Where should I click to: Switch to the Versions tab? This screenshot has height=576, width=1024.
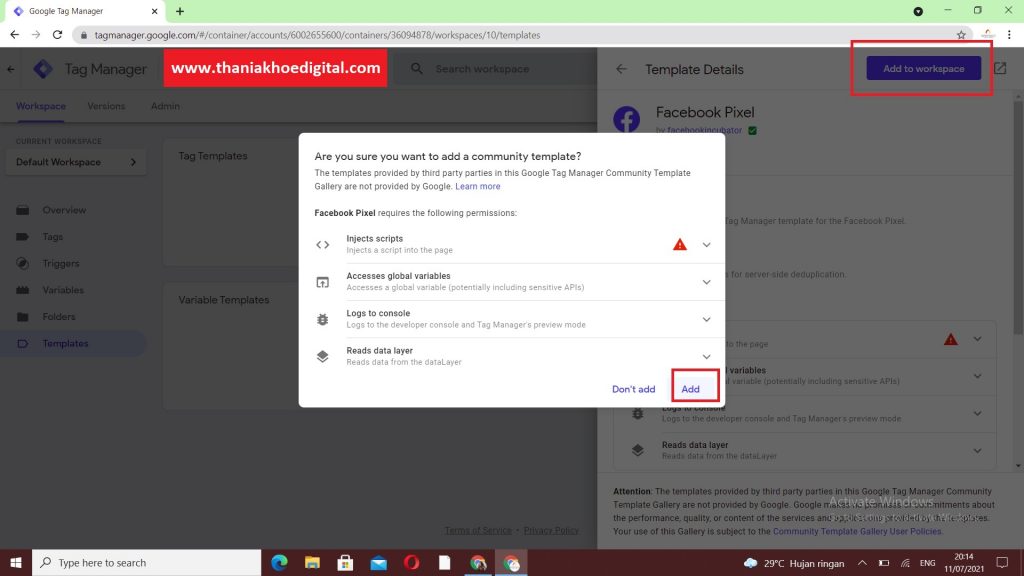[106, 106]
